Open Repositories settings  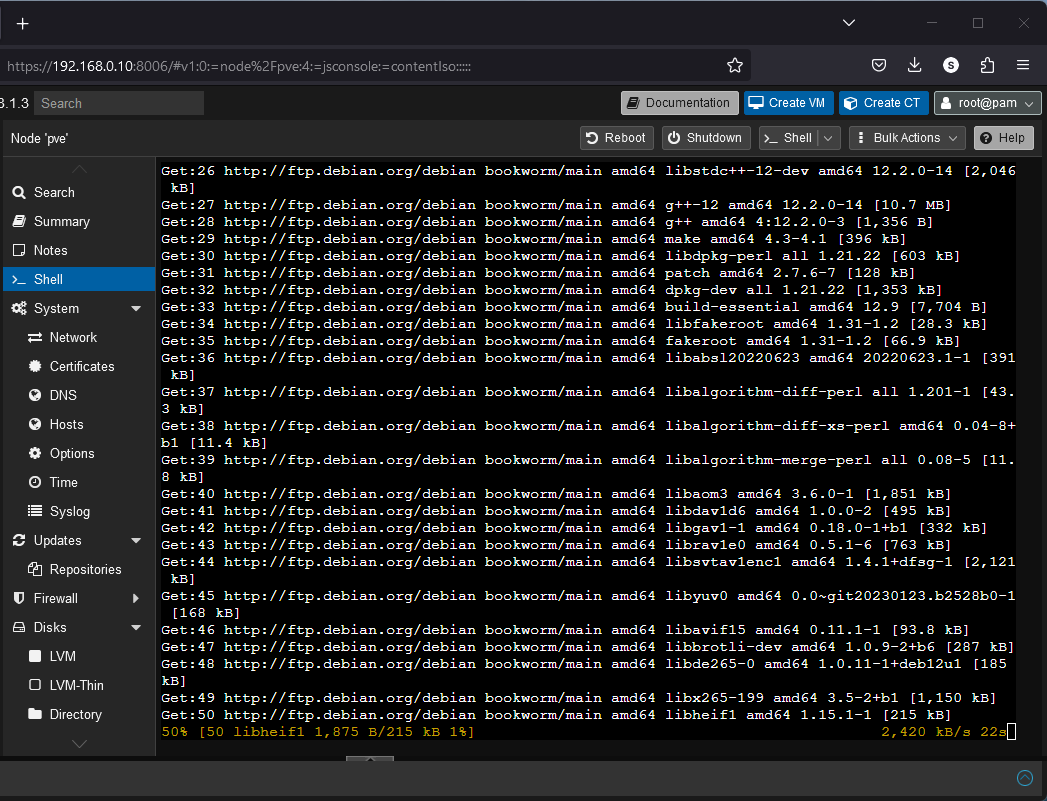pyautogui.click(x=79, y=569)
